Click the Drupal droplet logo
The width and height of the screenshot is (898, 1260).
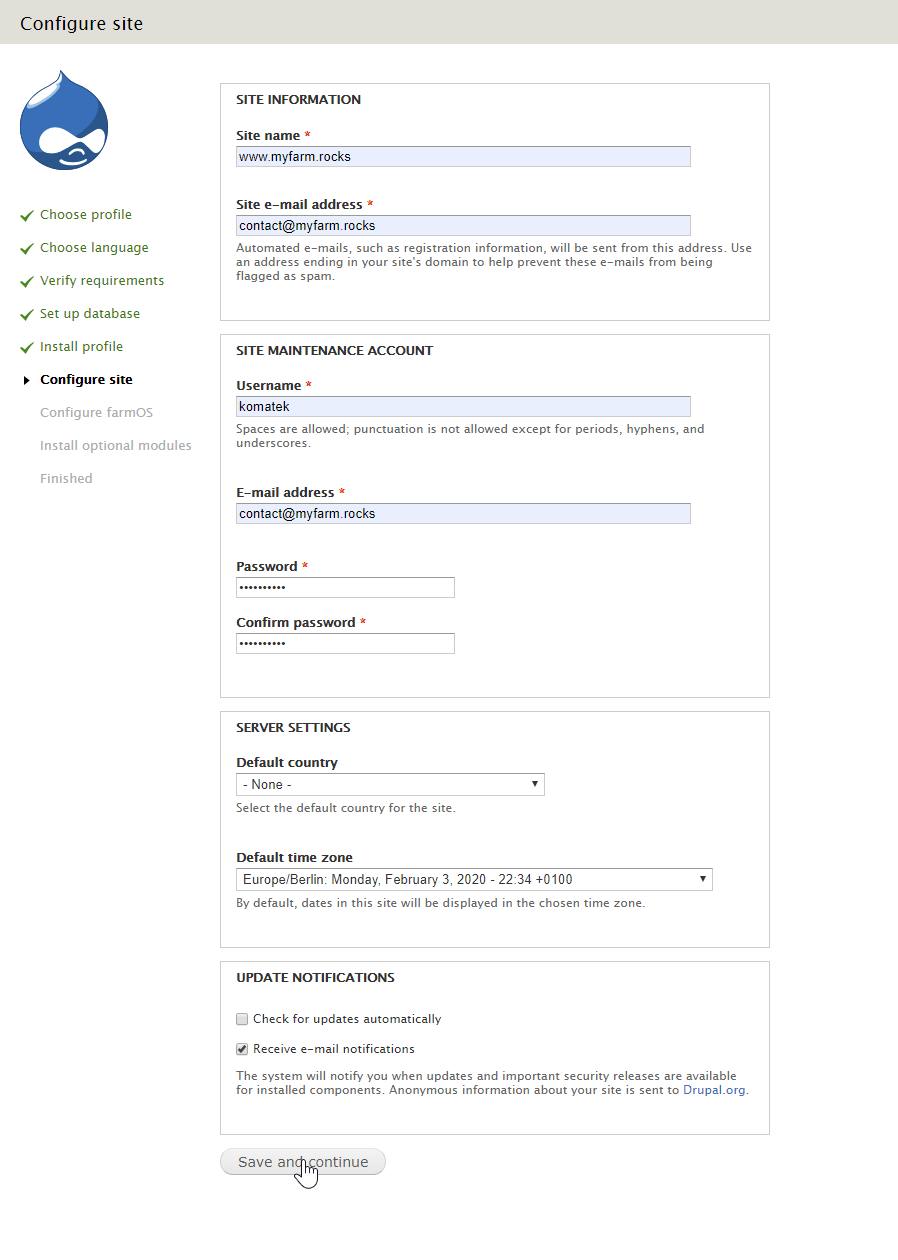coord(64,120)
